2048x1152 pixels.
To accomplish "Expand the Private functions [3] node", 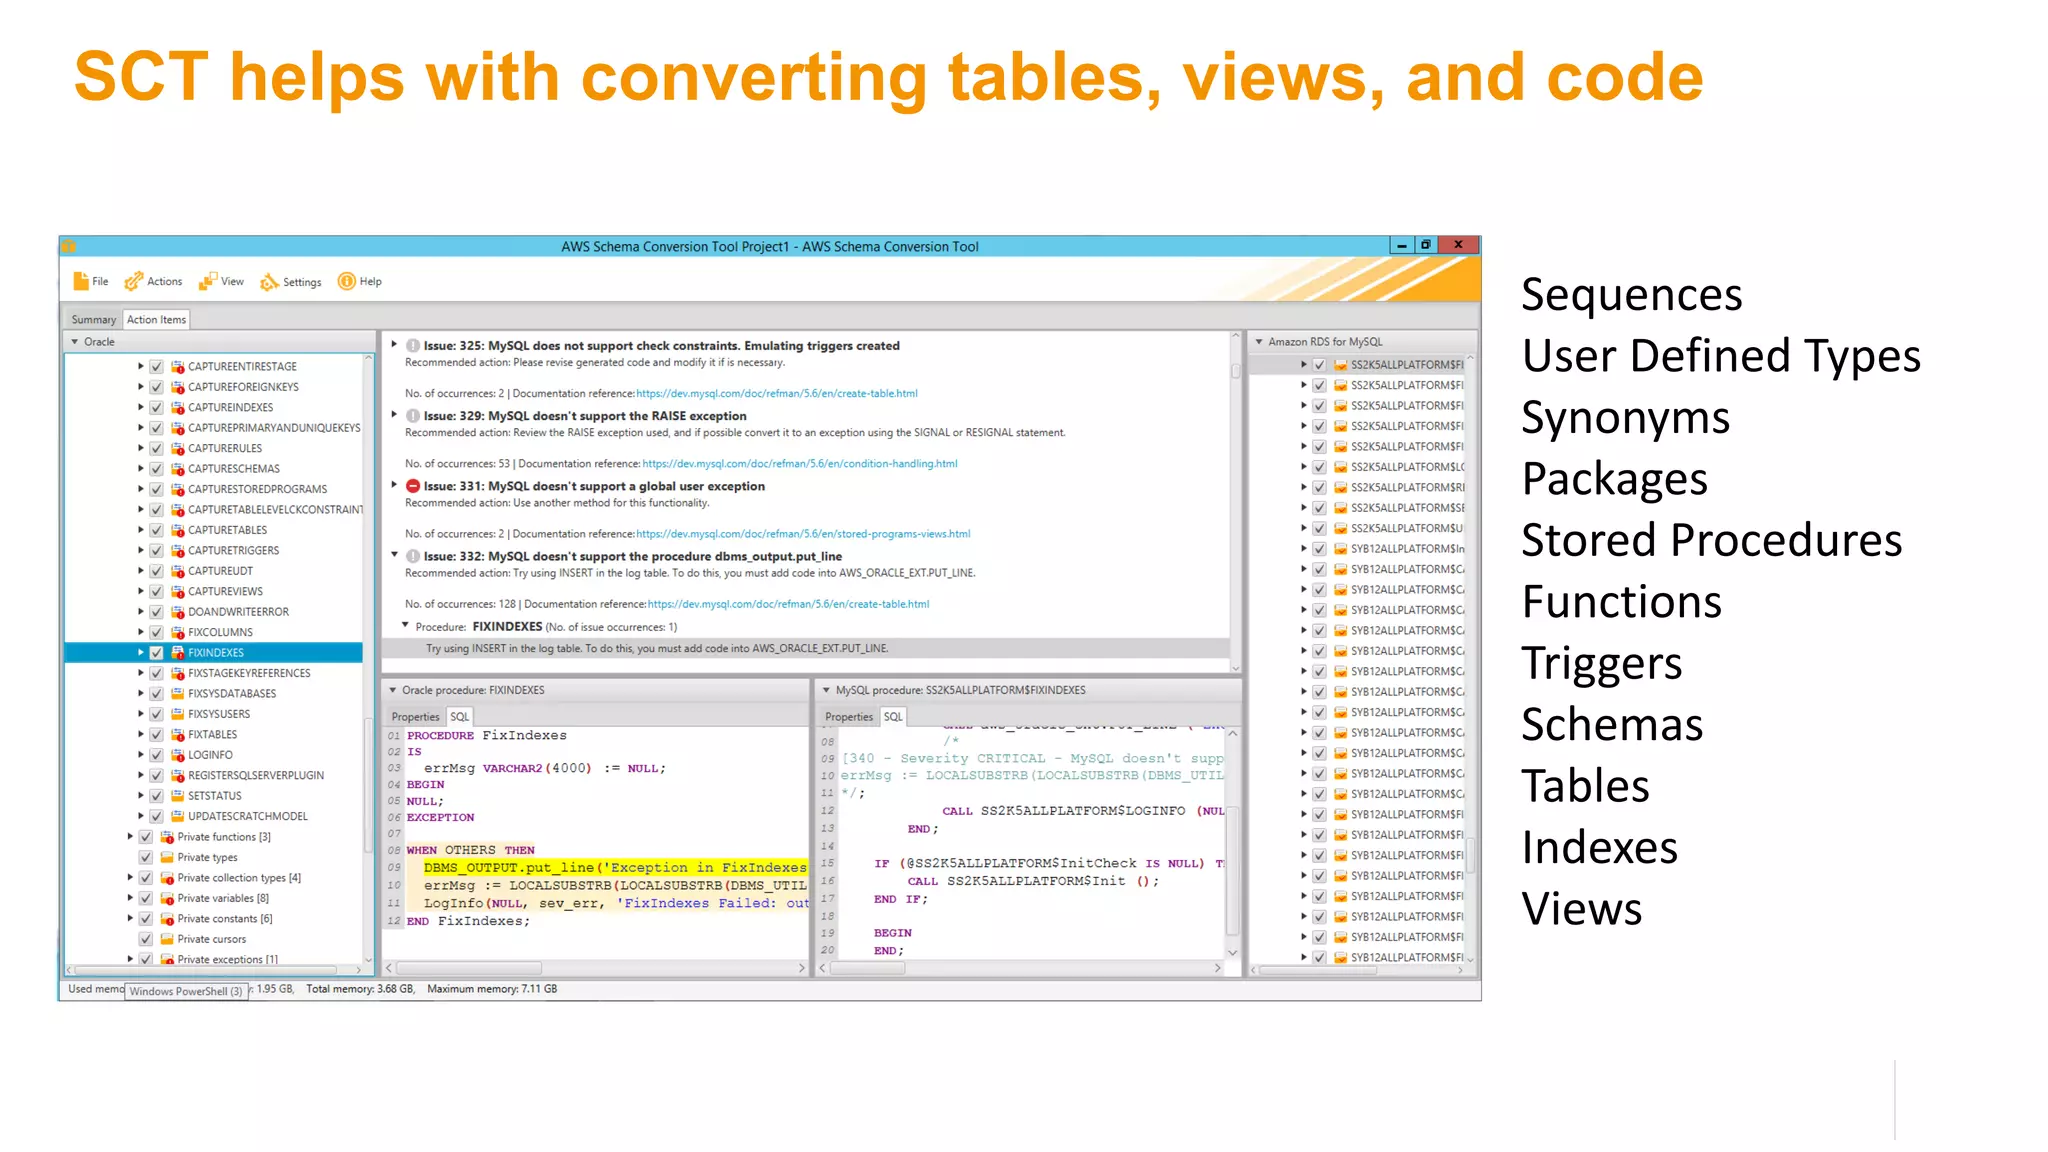I will pos(130,837).
